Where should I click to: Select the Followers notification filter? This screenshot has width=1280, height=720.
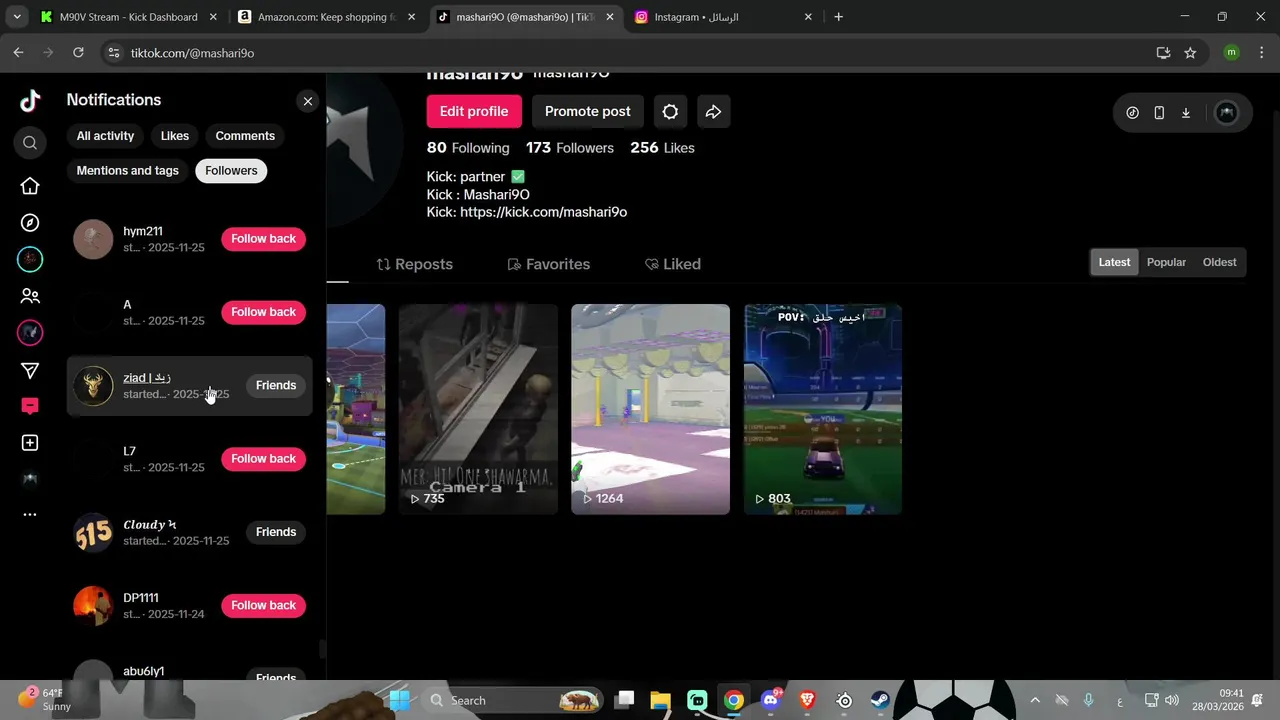click(x=231, y=171)
